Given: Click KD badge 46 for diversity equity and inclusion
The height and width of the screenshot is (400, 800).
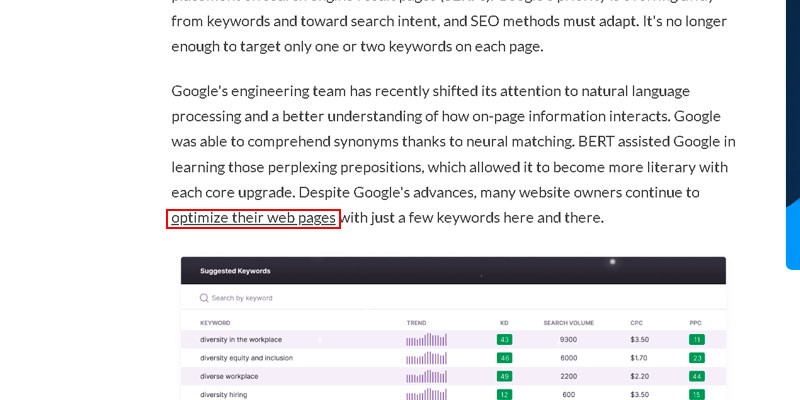Looking at the screenshot, I should pos(504,358).
